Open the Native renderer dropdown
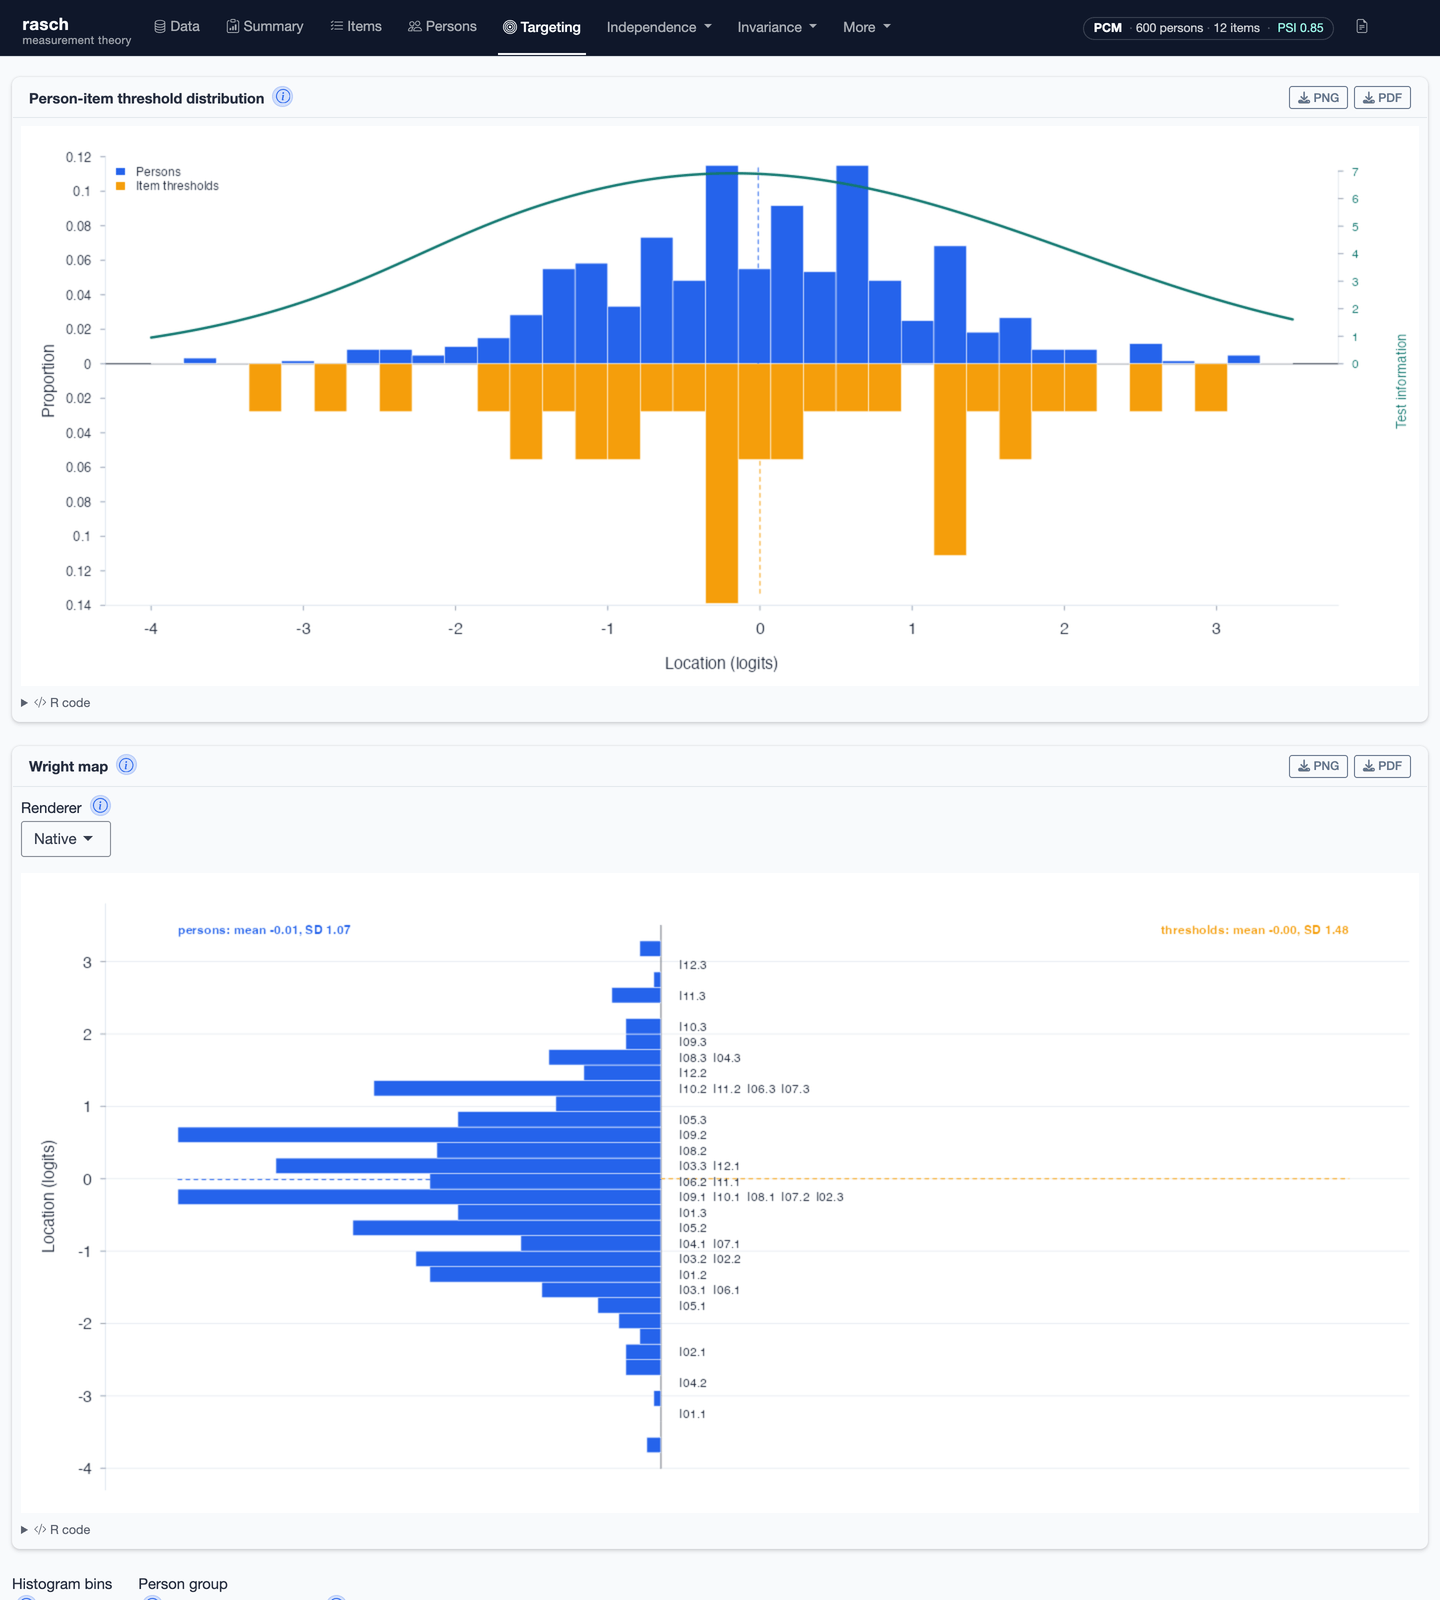Screen dimensions: 1440x1600 [66, 839]
